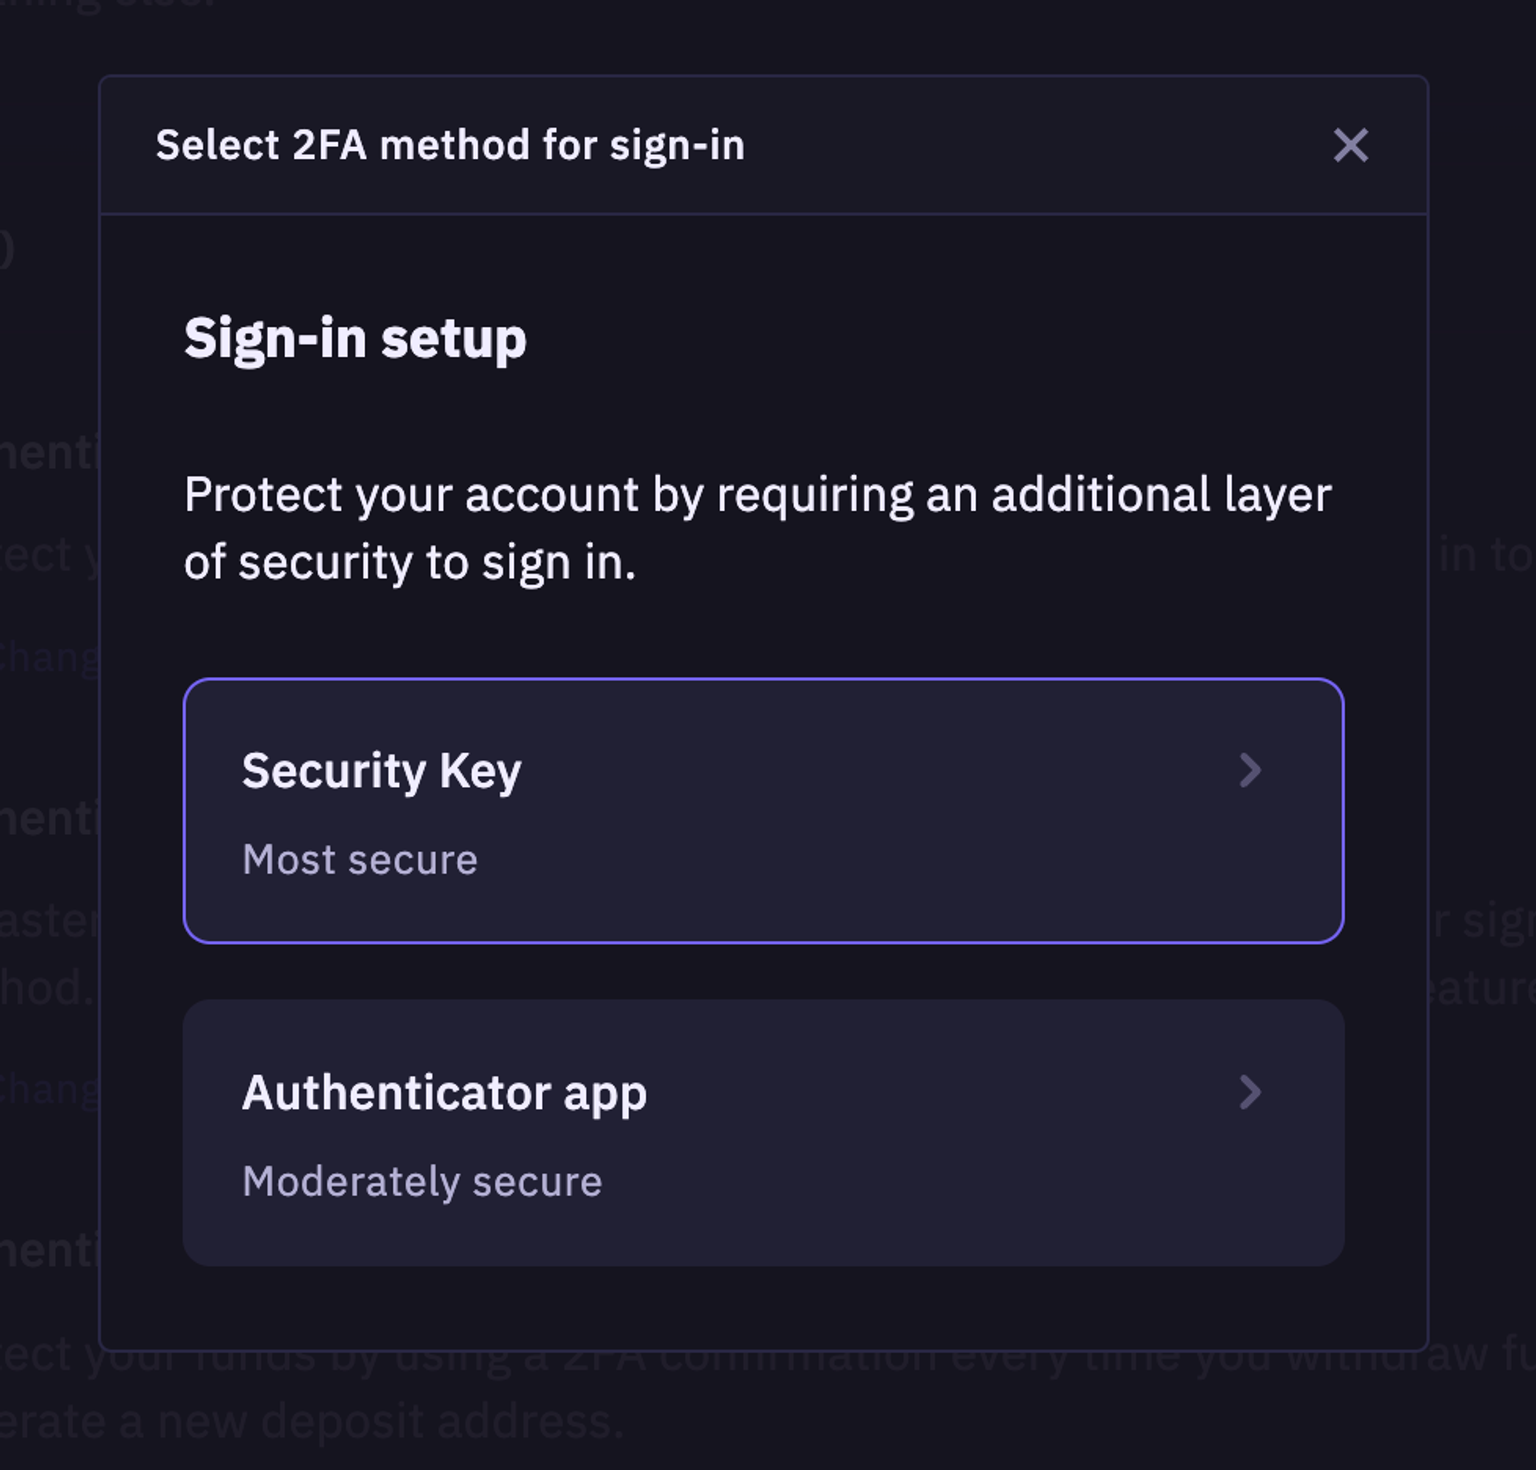Image resolution: width=1536 pixels, height=1470 pixels.
Task: Click the Sign-in setup heading
Action: (355, 339)
